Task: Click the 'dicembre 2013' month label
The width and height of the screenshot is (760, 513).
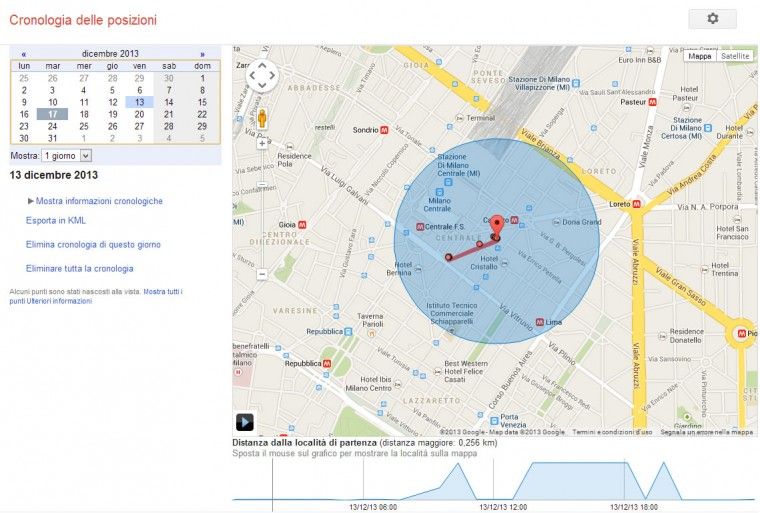Action: 110,53
